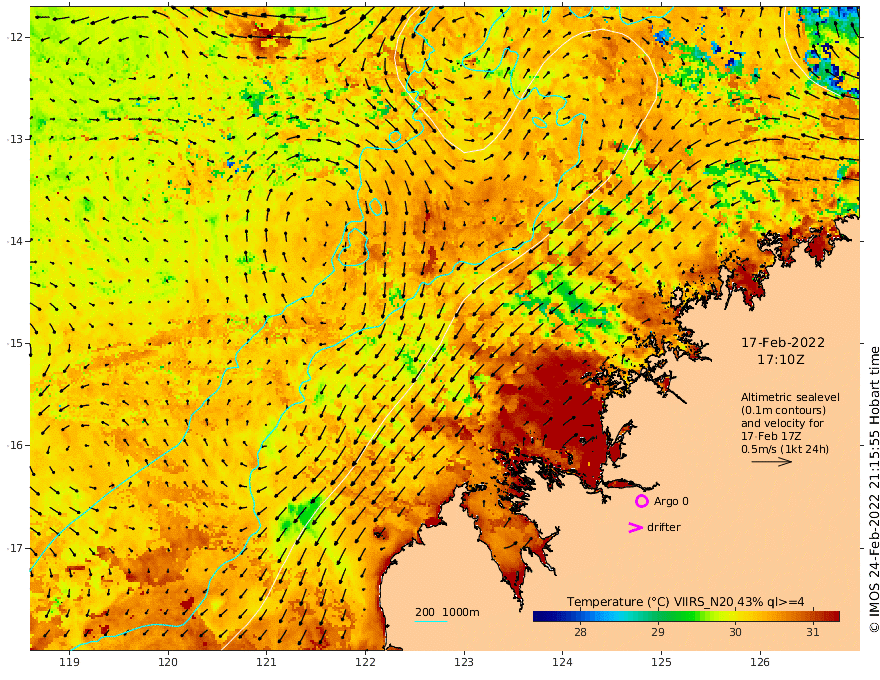This screenshot has width=880, height=680.
Task: Click the magenta Argo circle legend marker
Action: (641, 501)
